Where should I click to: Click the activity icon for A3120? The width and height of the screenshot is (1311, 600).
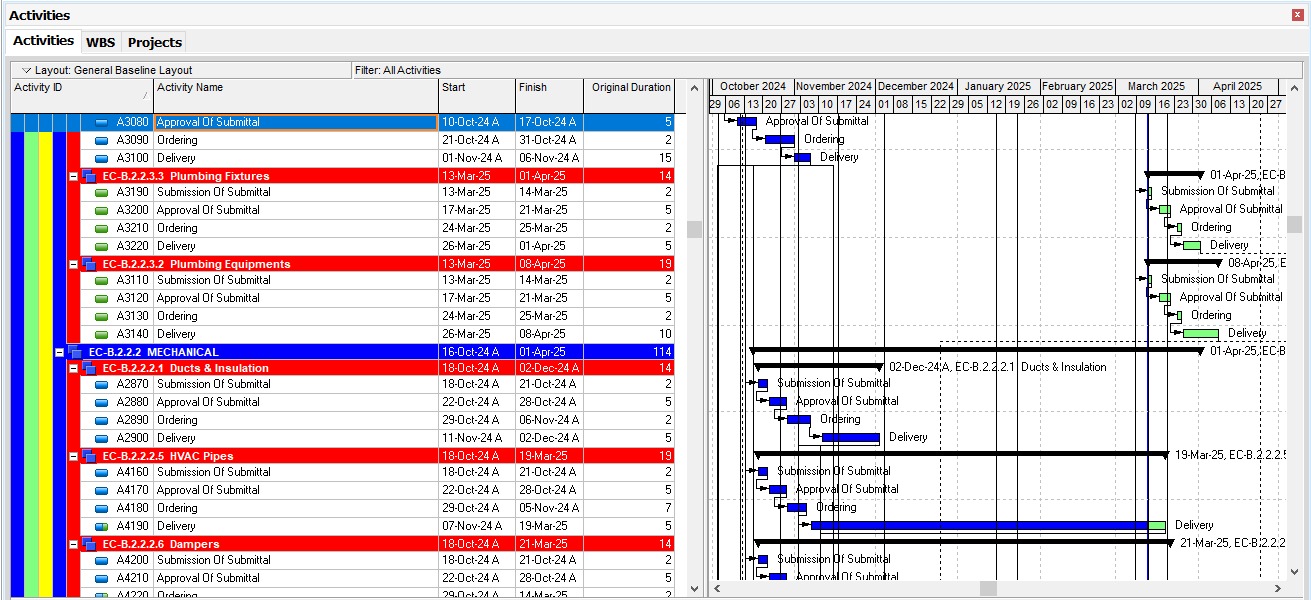pyautogui.click(x=101, y=298)
